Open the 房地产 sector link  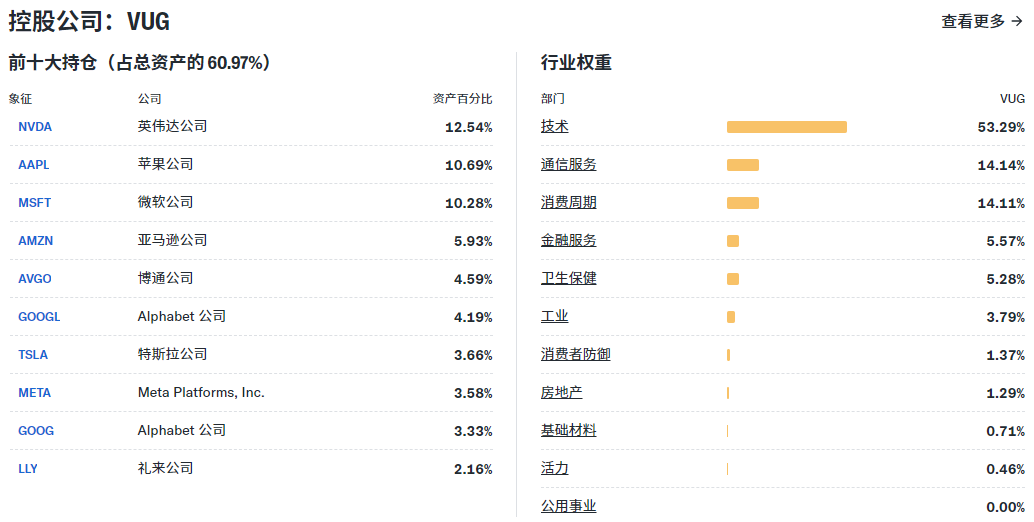(562, 393)
